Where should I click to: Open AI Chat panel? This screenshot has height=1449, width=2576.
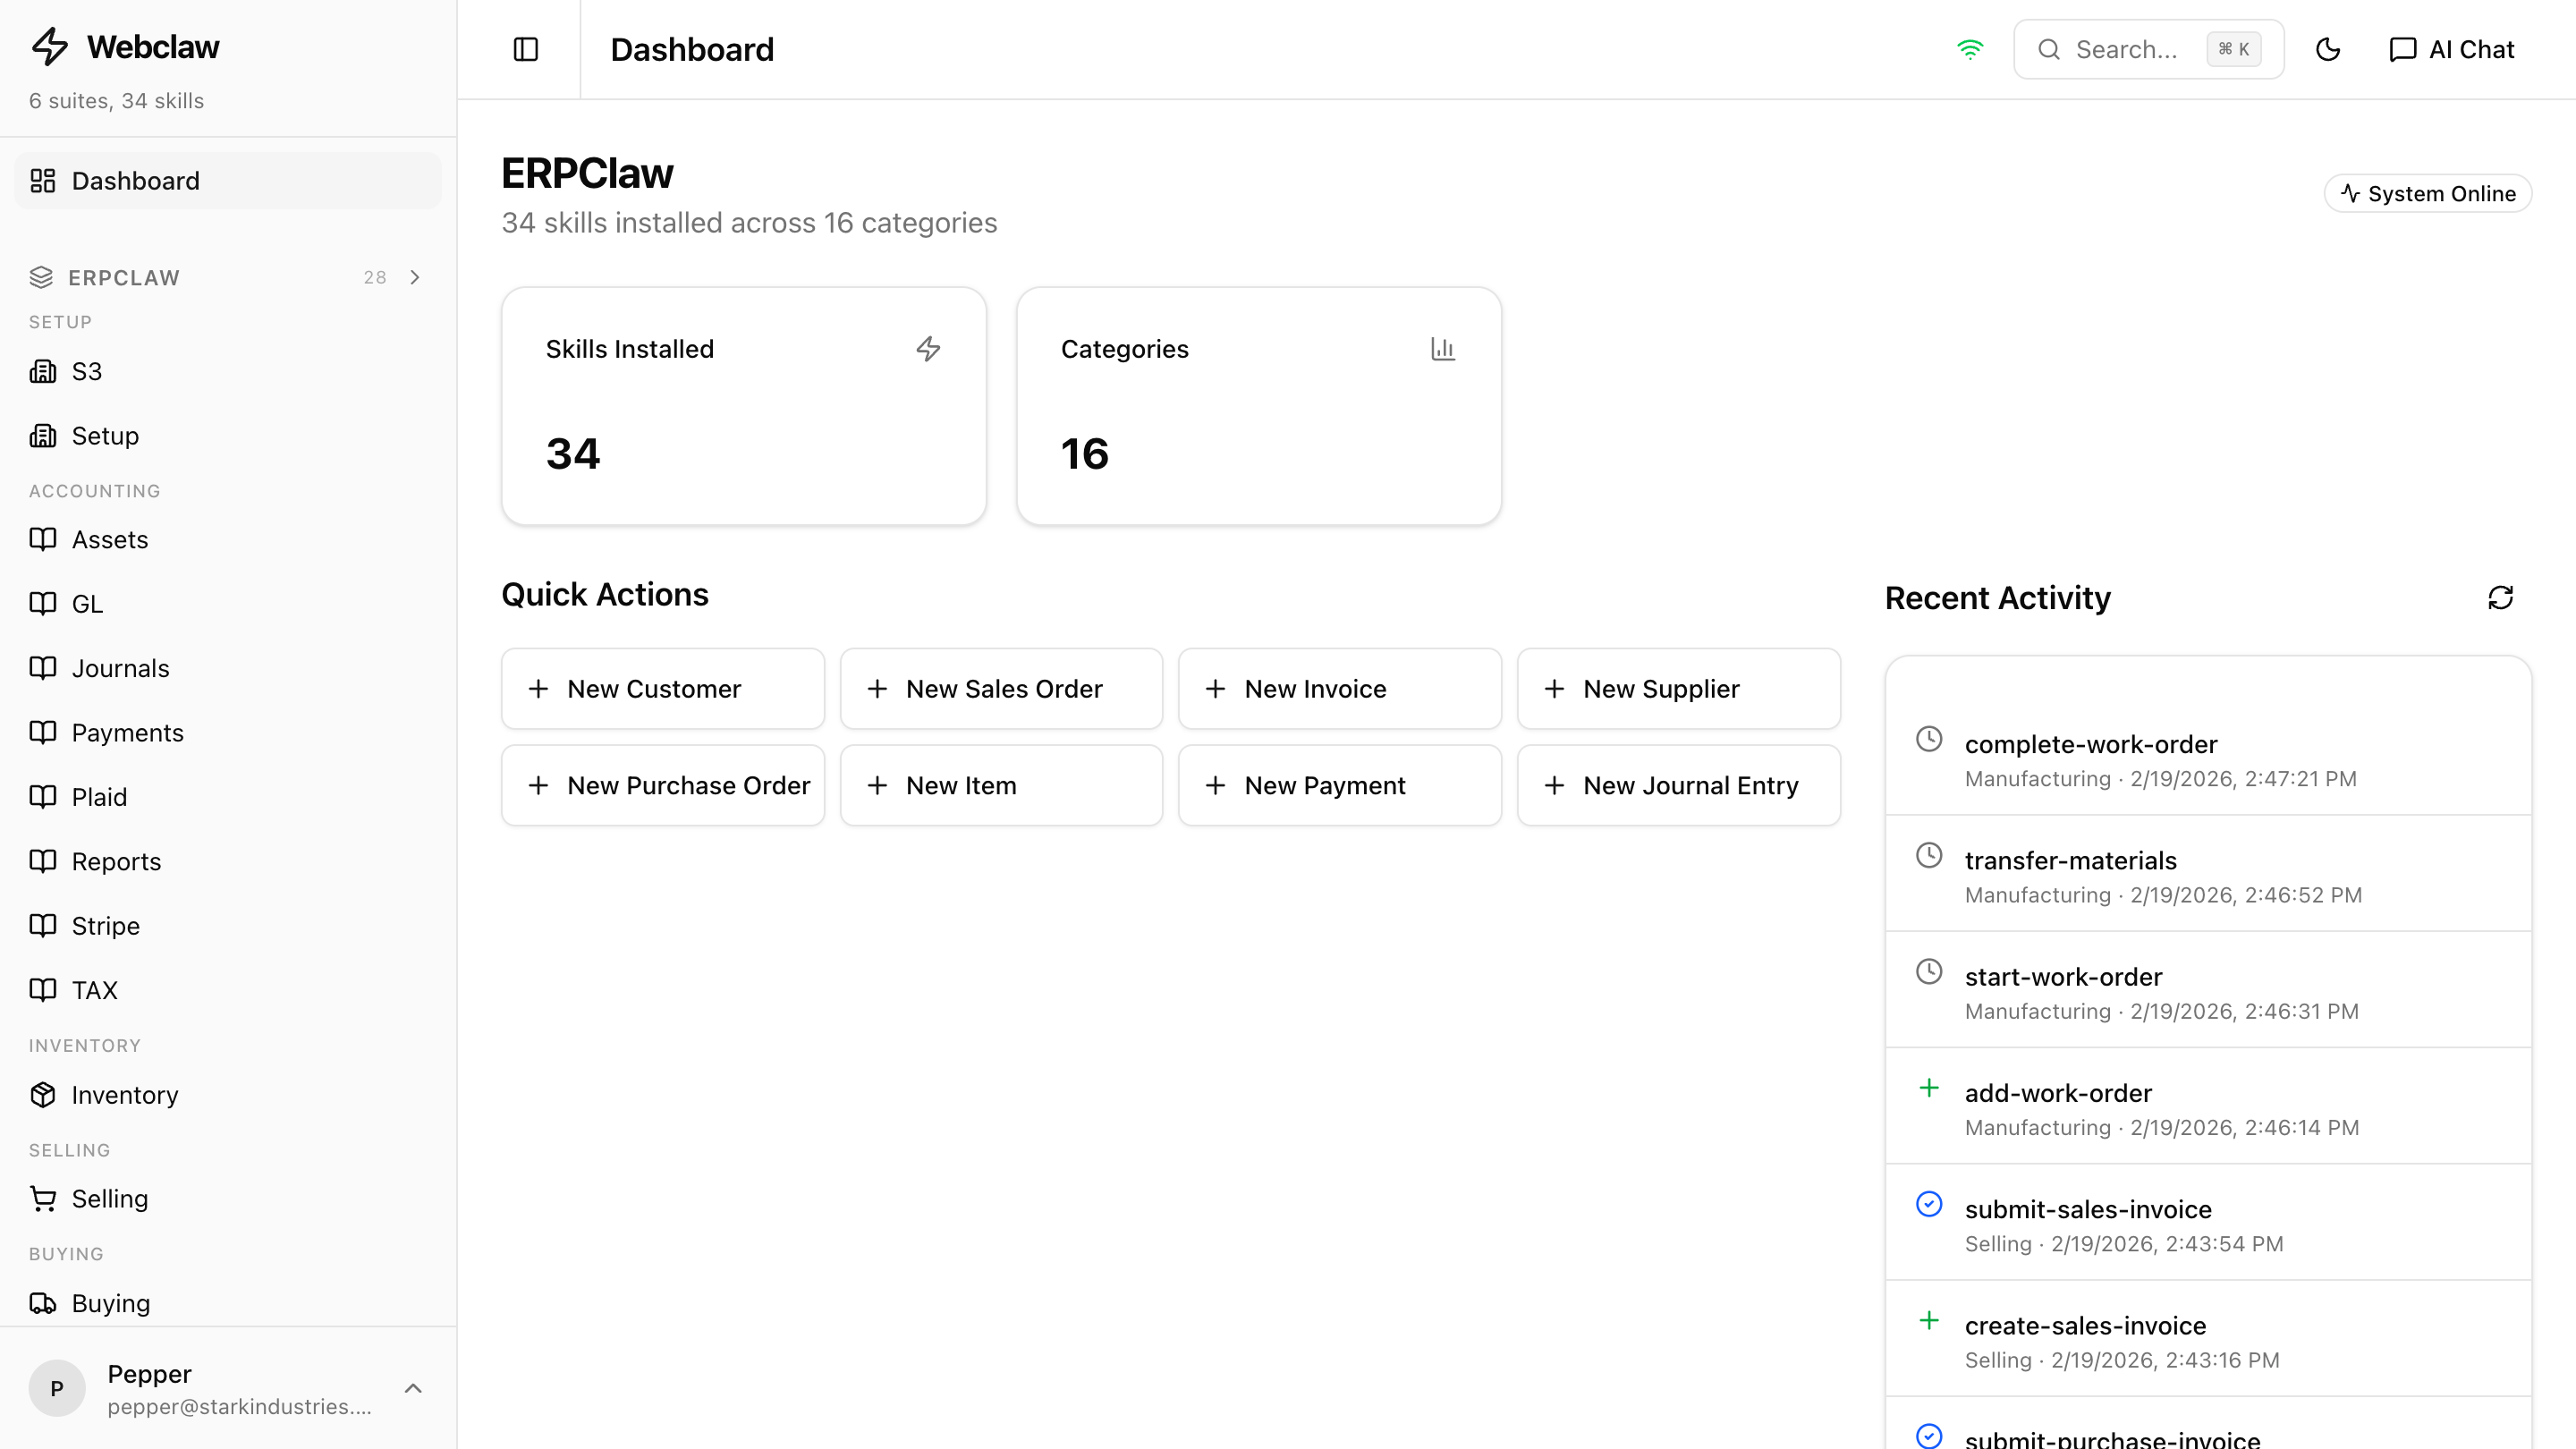(x=2451, y=49)
